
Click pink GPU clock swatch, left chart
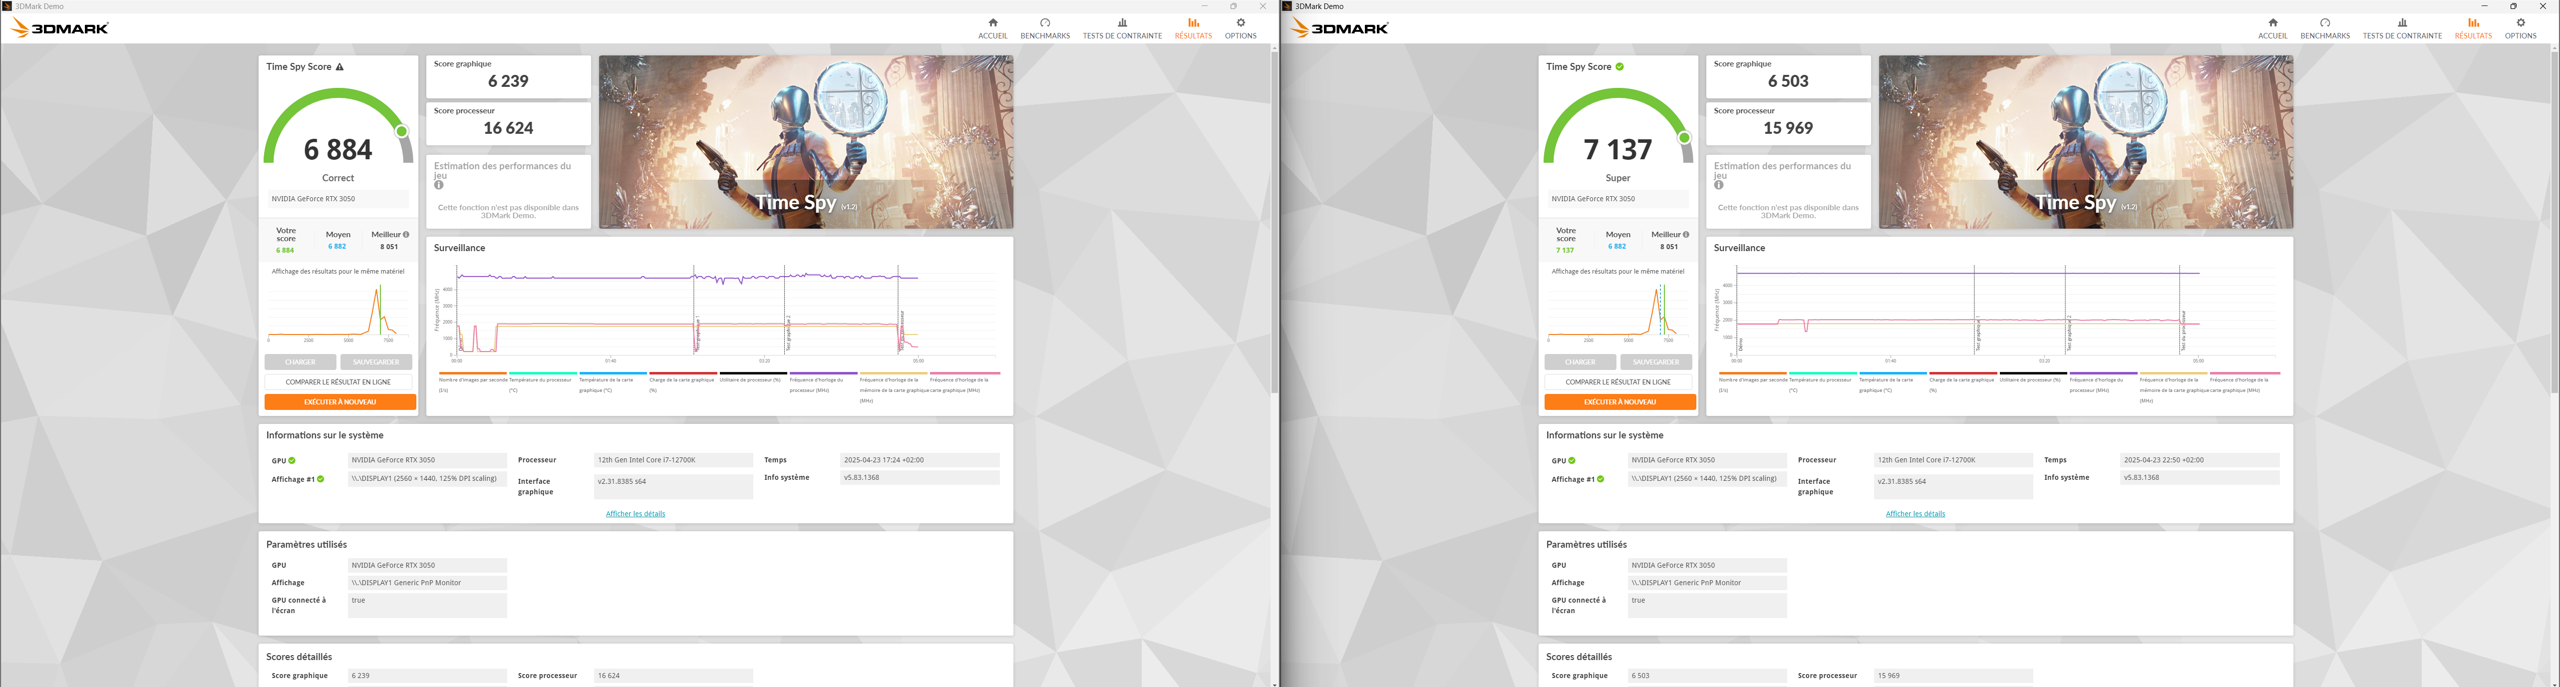(964, 373)
